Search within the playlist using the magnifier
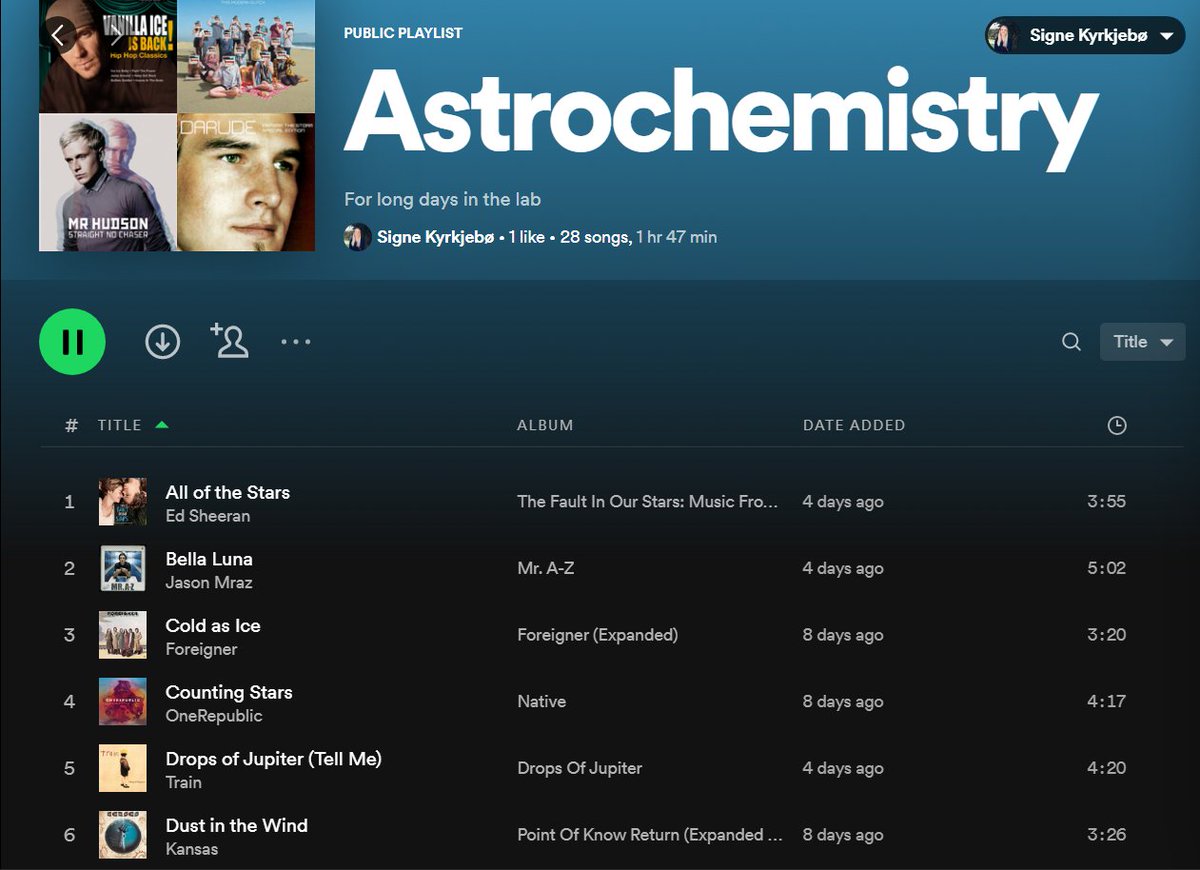Image resolution: width=1200 pixels, height=870 pixels. tap(1071, 342)
